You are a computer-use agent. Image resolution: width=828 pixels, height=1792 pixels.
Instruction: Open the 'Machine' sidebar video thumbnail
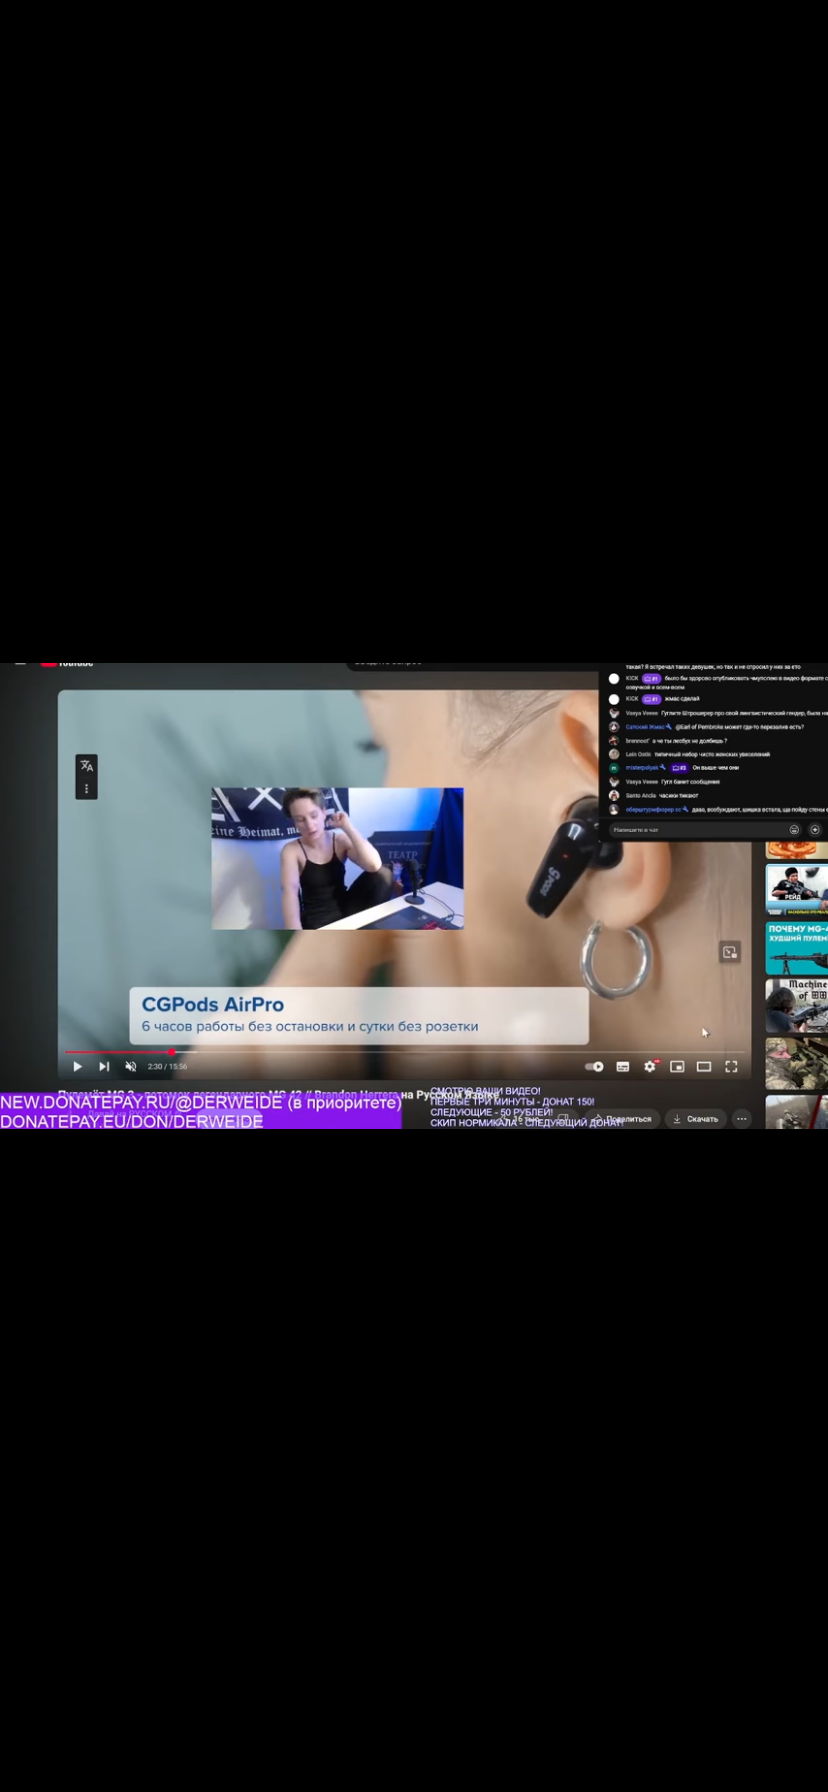coord(797,1005)
